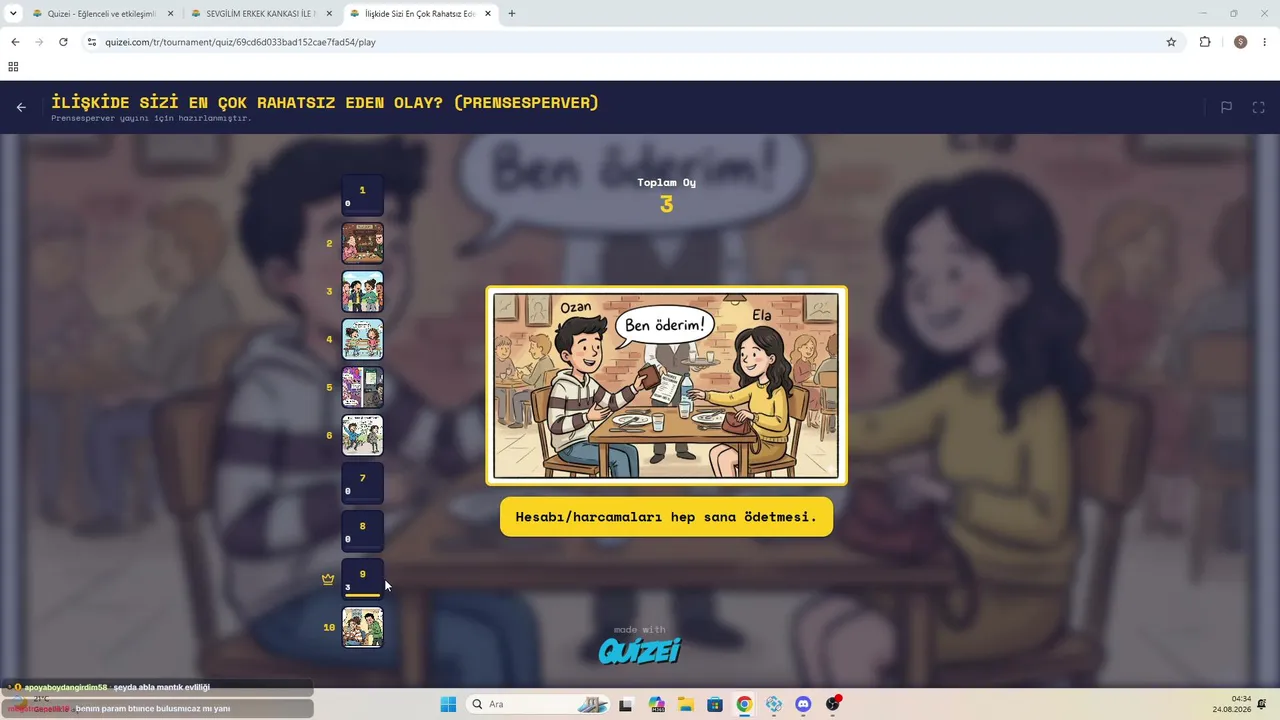Close the 'İlişkide Sizi En Çok' tab
The image size is (1280, 720).
coord(488,14)
